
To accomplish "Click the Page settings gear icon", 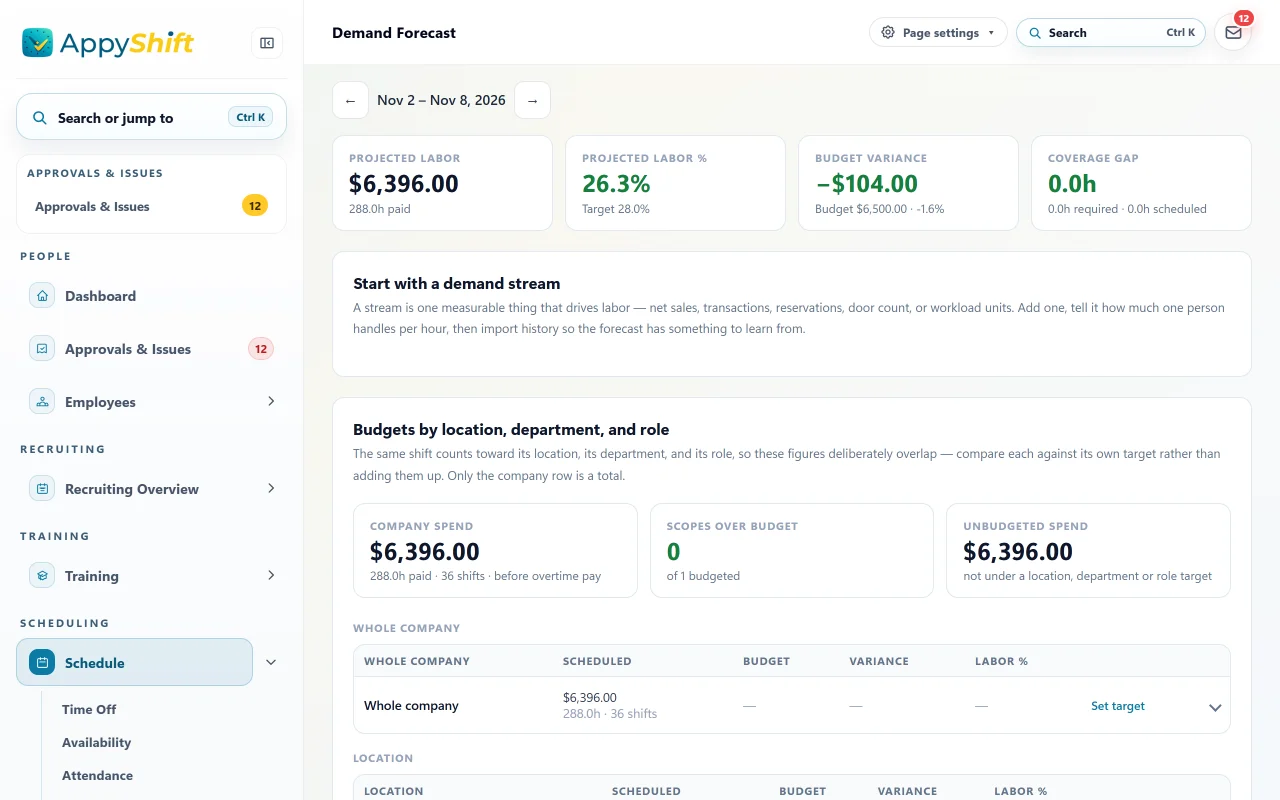I will pos(888,33).
